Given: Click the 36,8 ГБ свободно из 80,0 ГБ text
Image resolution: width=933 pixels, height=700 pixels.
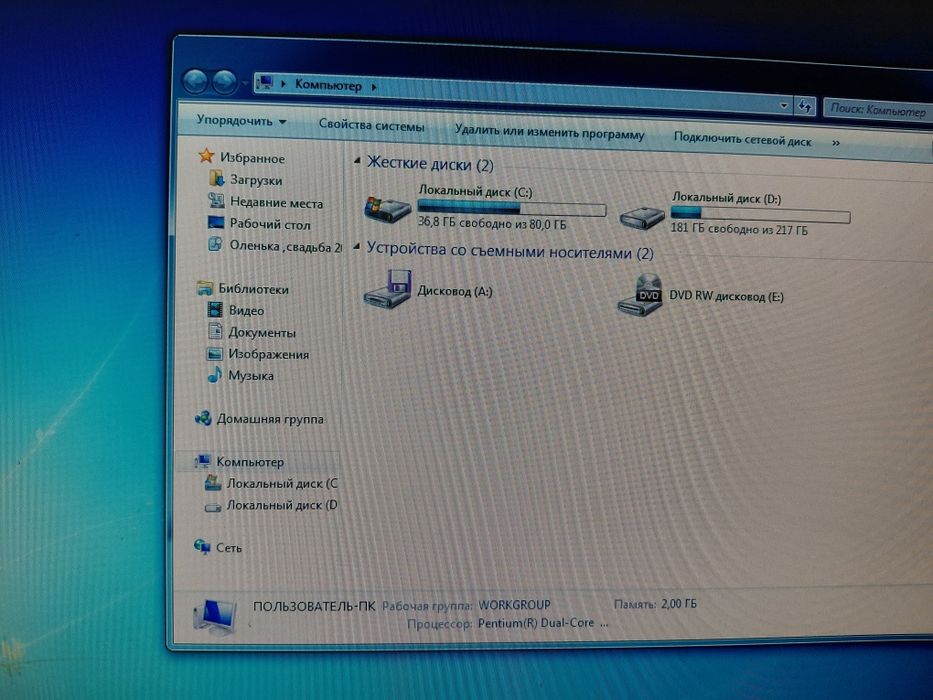Looking at the screenshot, I should tap(492, 223).
